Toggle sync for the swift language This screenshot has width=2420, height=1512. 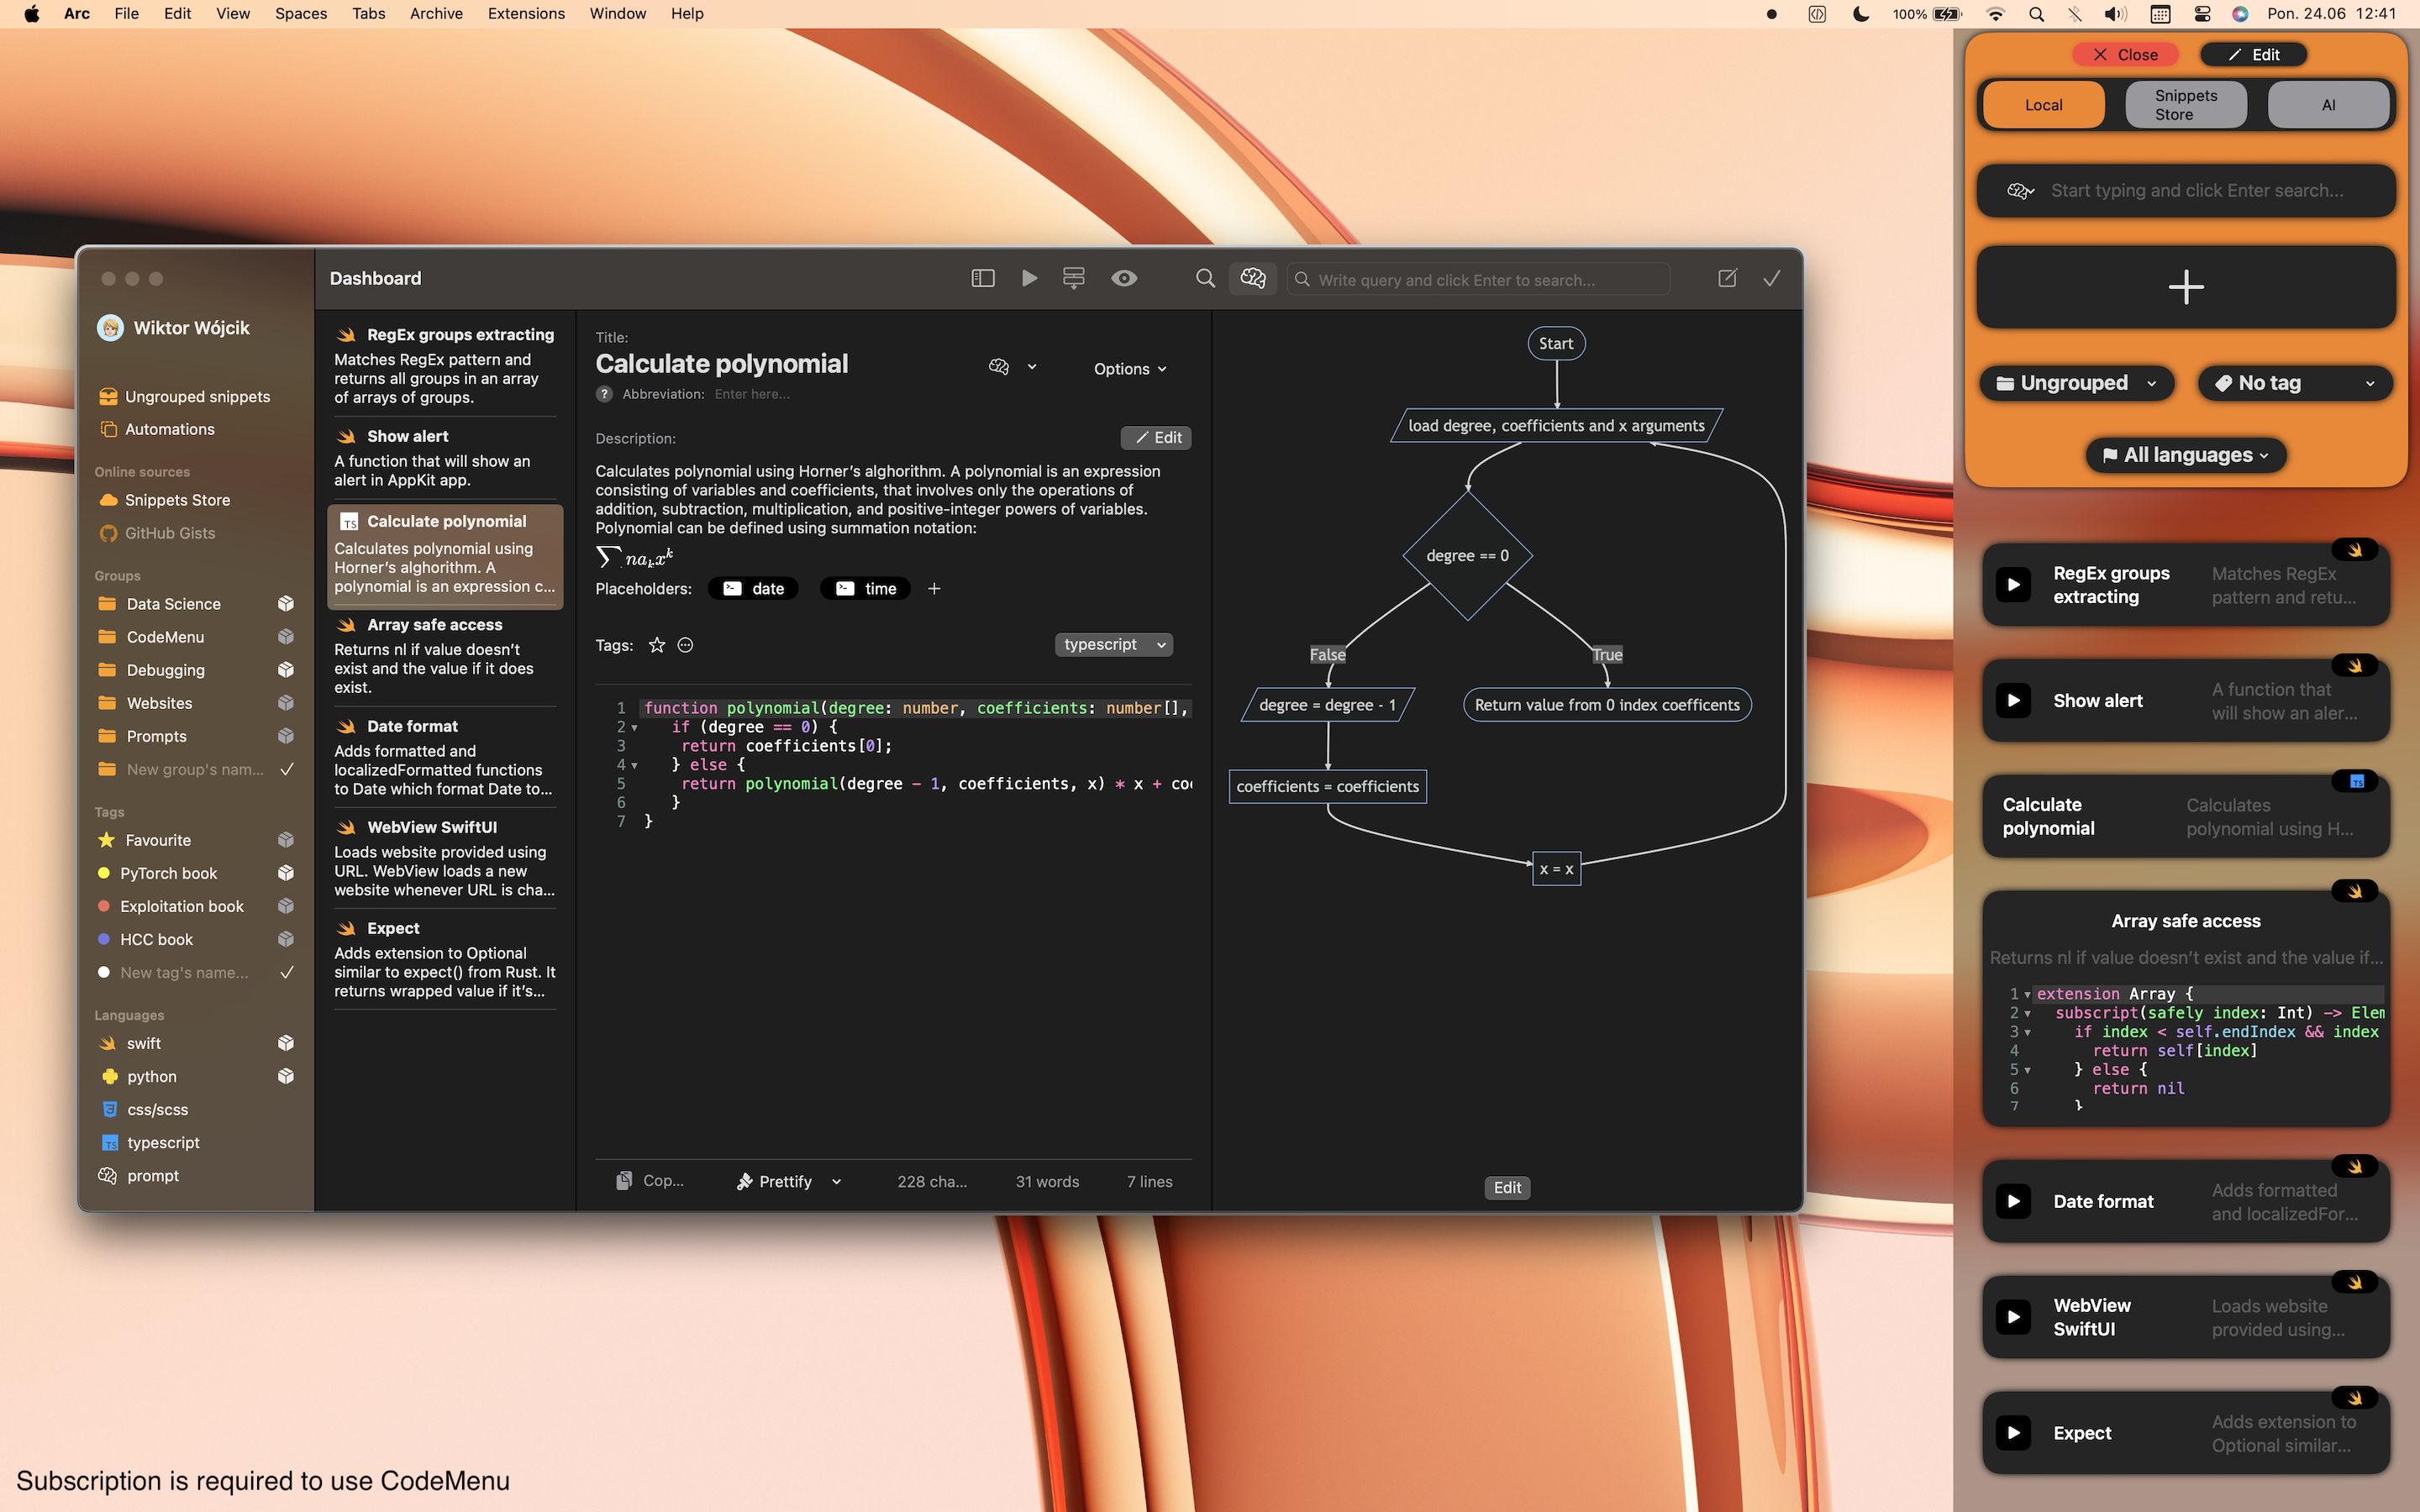(287, 1043)
